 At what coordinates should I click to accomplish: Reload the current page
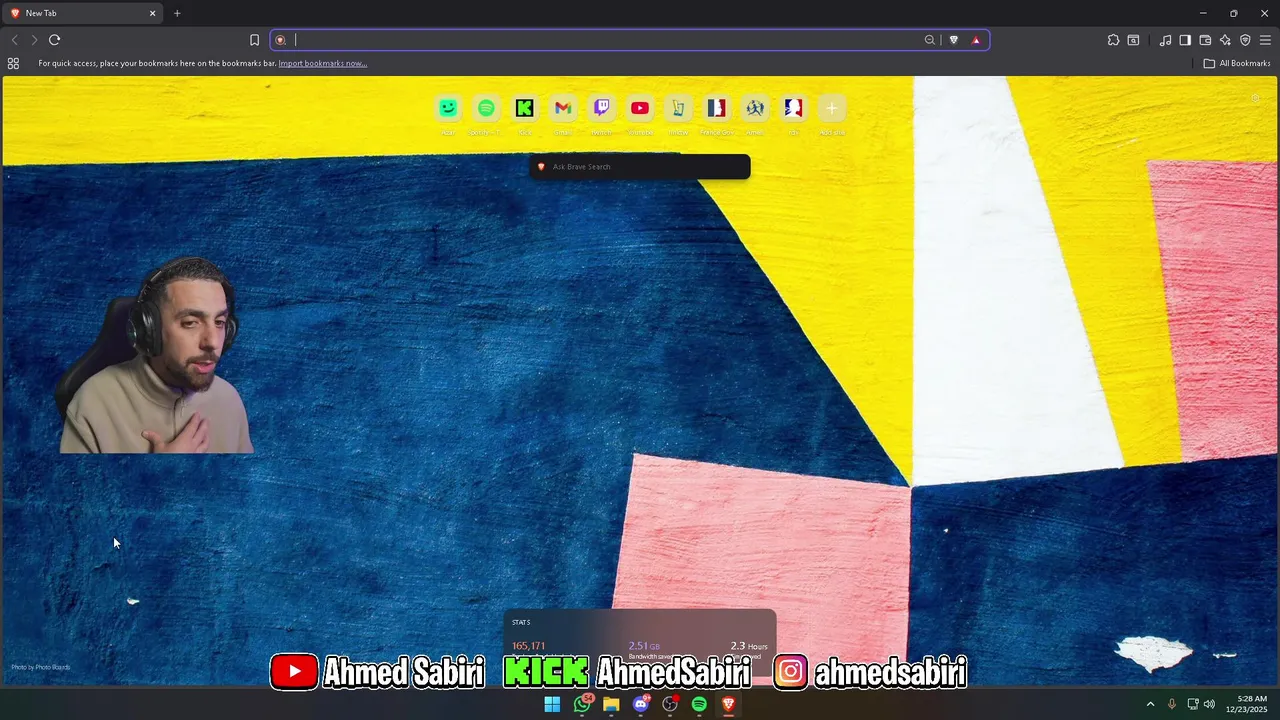(54, 40)
